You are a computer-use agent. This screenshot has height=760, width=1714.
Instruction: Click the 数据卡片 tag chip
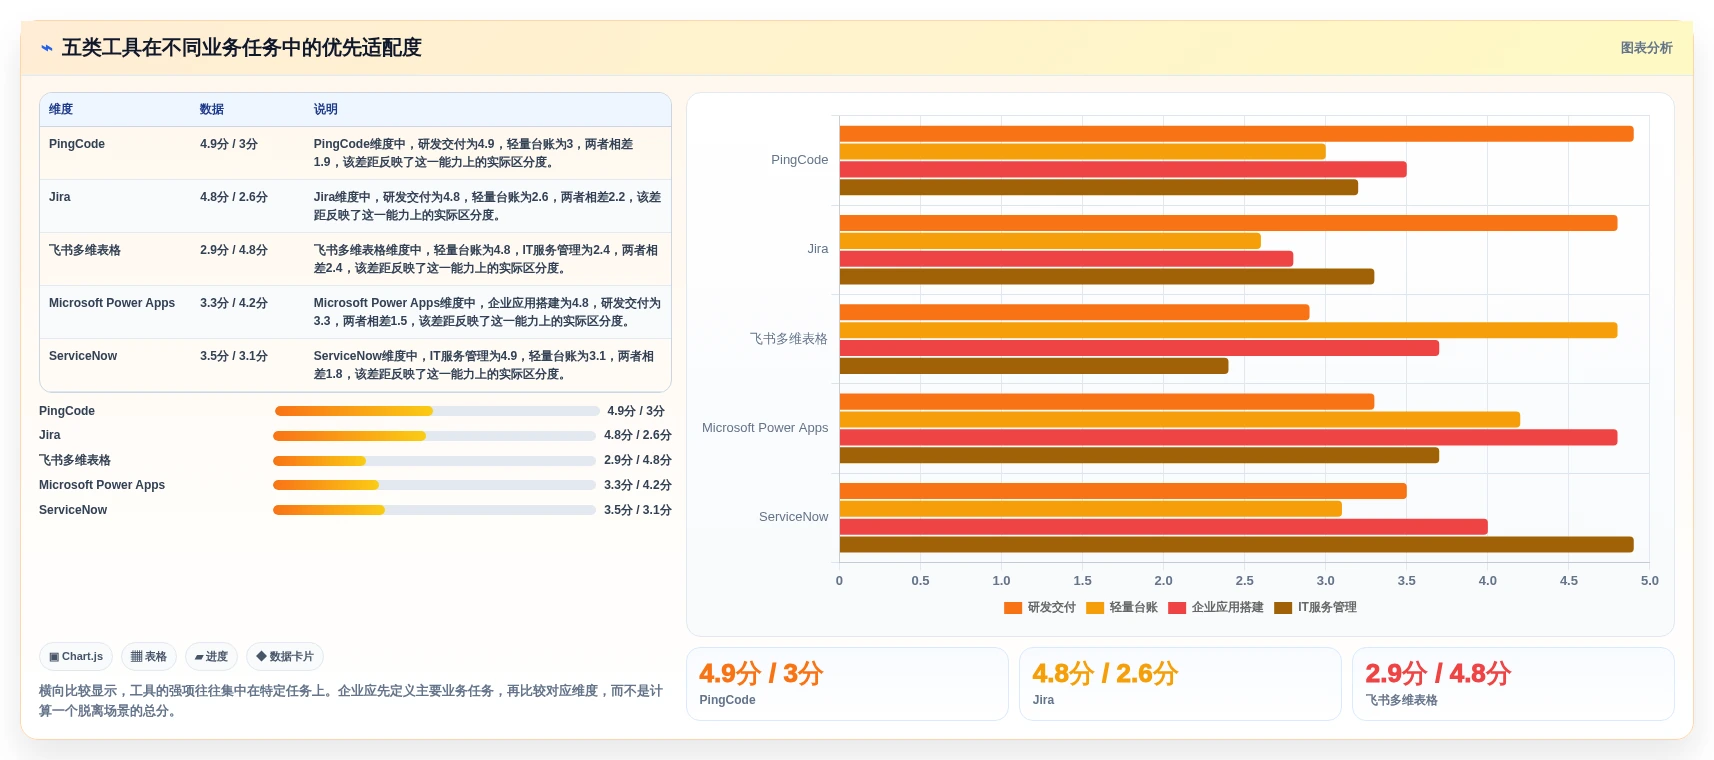click(285, 657)
